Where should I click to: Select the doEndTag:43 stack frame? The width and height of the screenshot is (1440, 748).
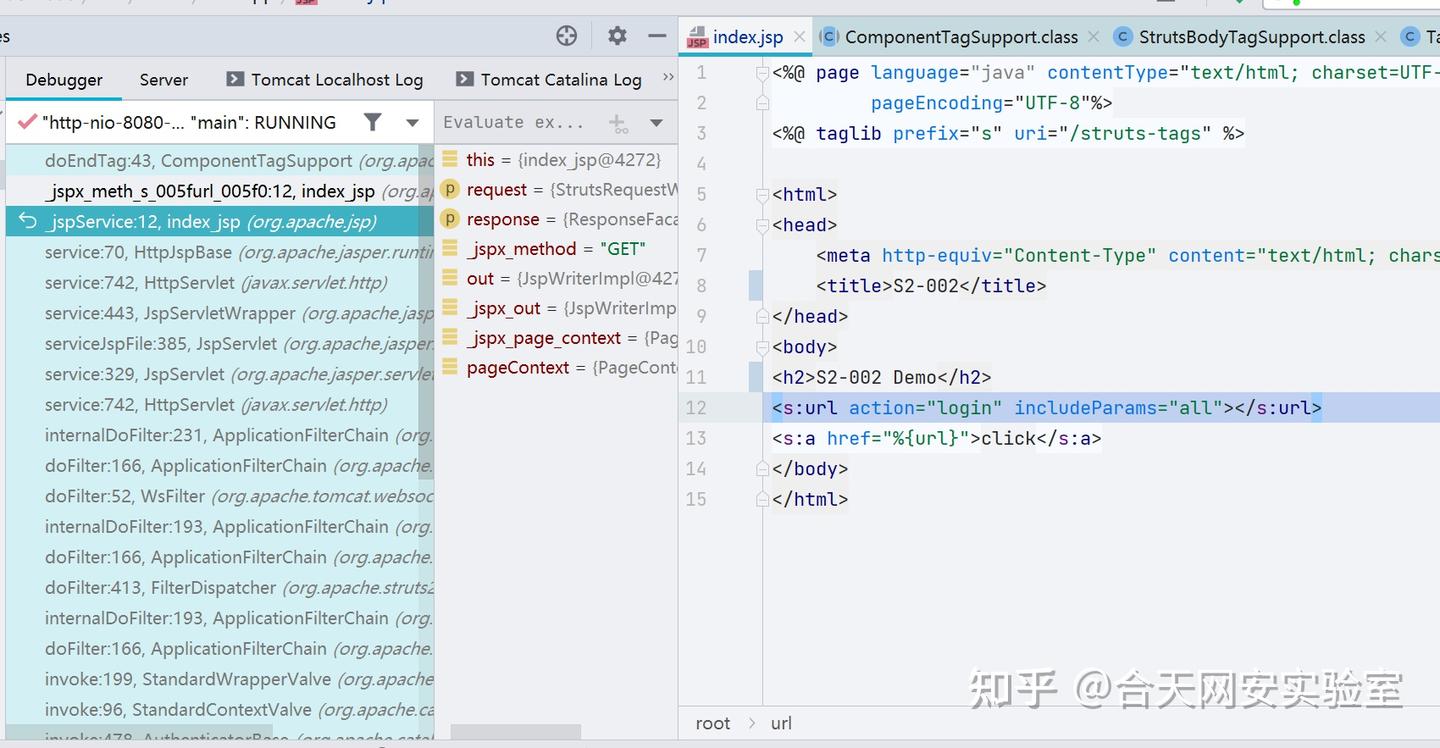(220, 161)
